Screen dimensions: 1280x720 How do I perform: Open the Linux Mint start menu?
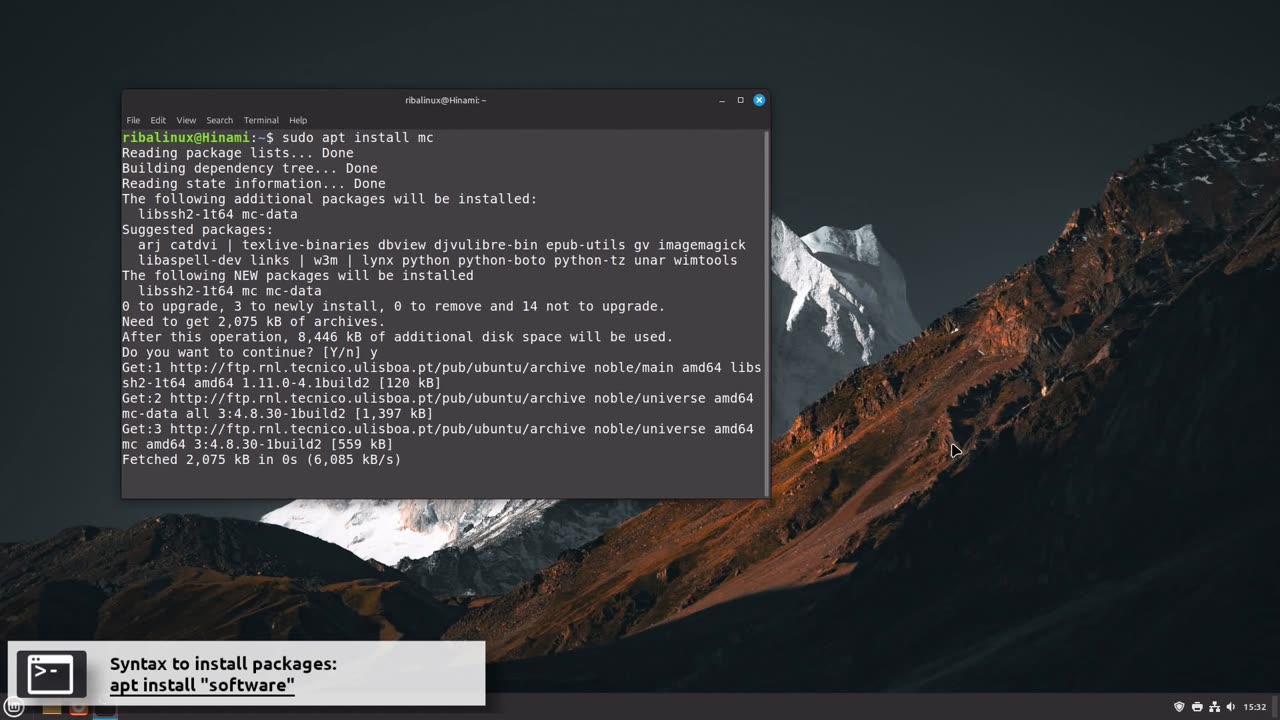[x=14, y=707]
